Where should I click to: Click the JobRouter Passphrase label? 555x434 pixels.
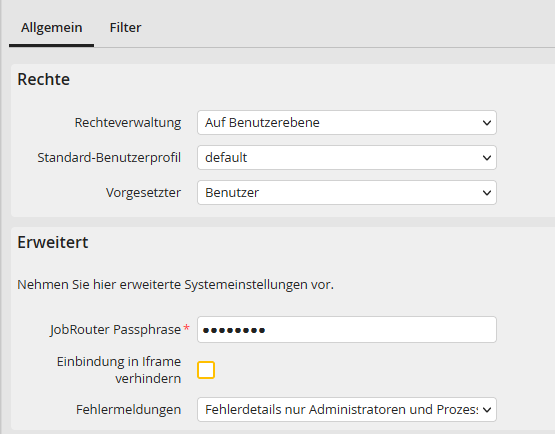[x=115, y=330]
